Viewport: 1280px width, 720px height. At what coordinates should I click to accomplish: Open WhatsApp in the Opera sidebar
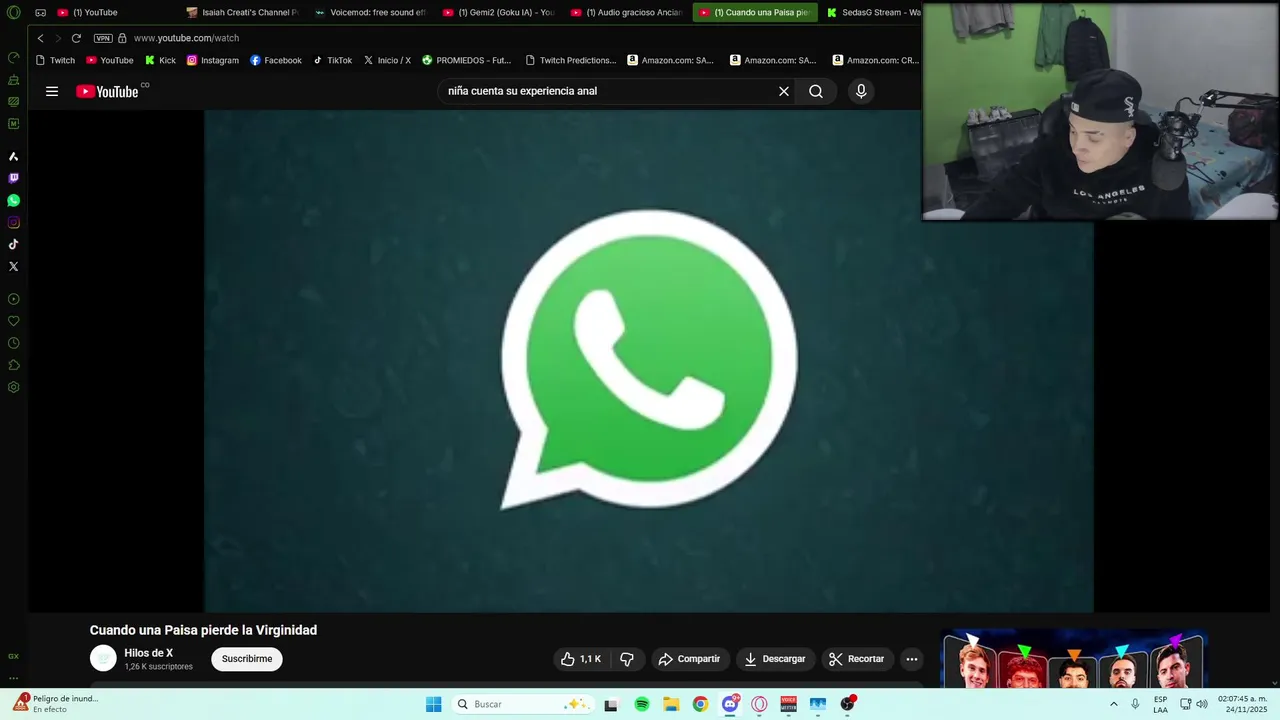point(13,200)
